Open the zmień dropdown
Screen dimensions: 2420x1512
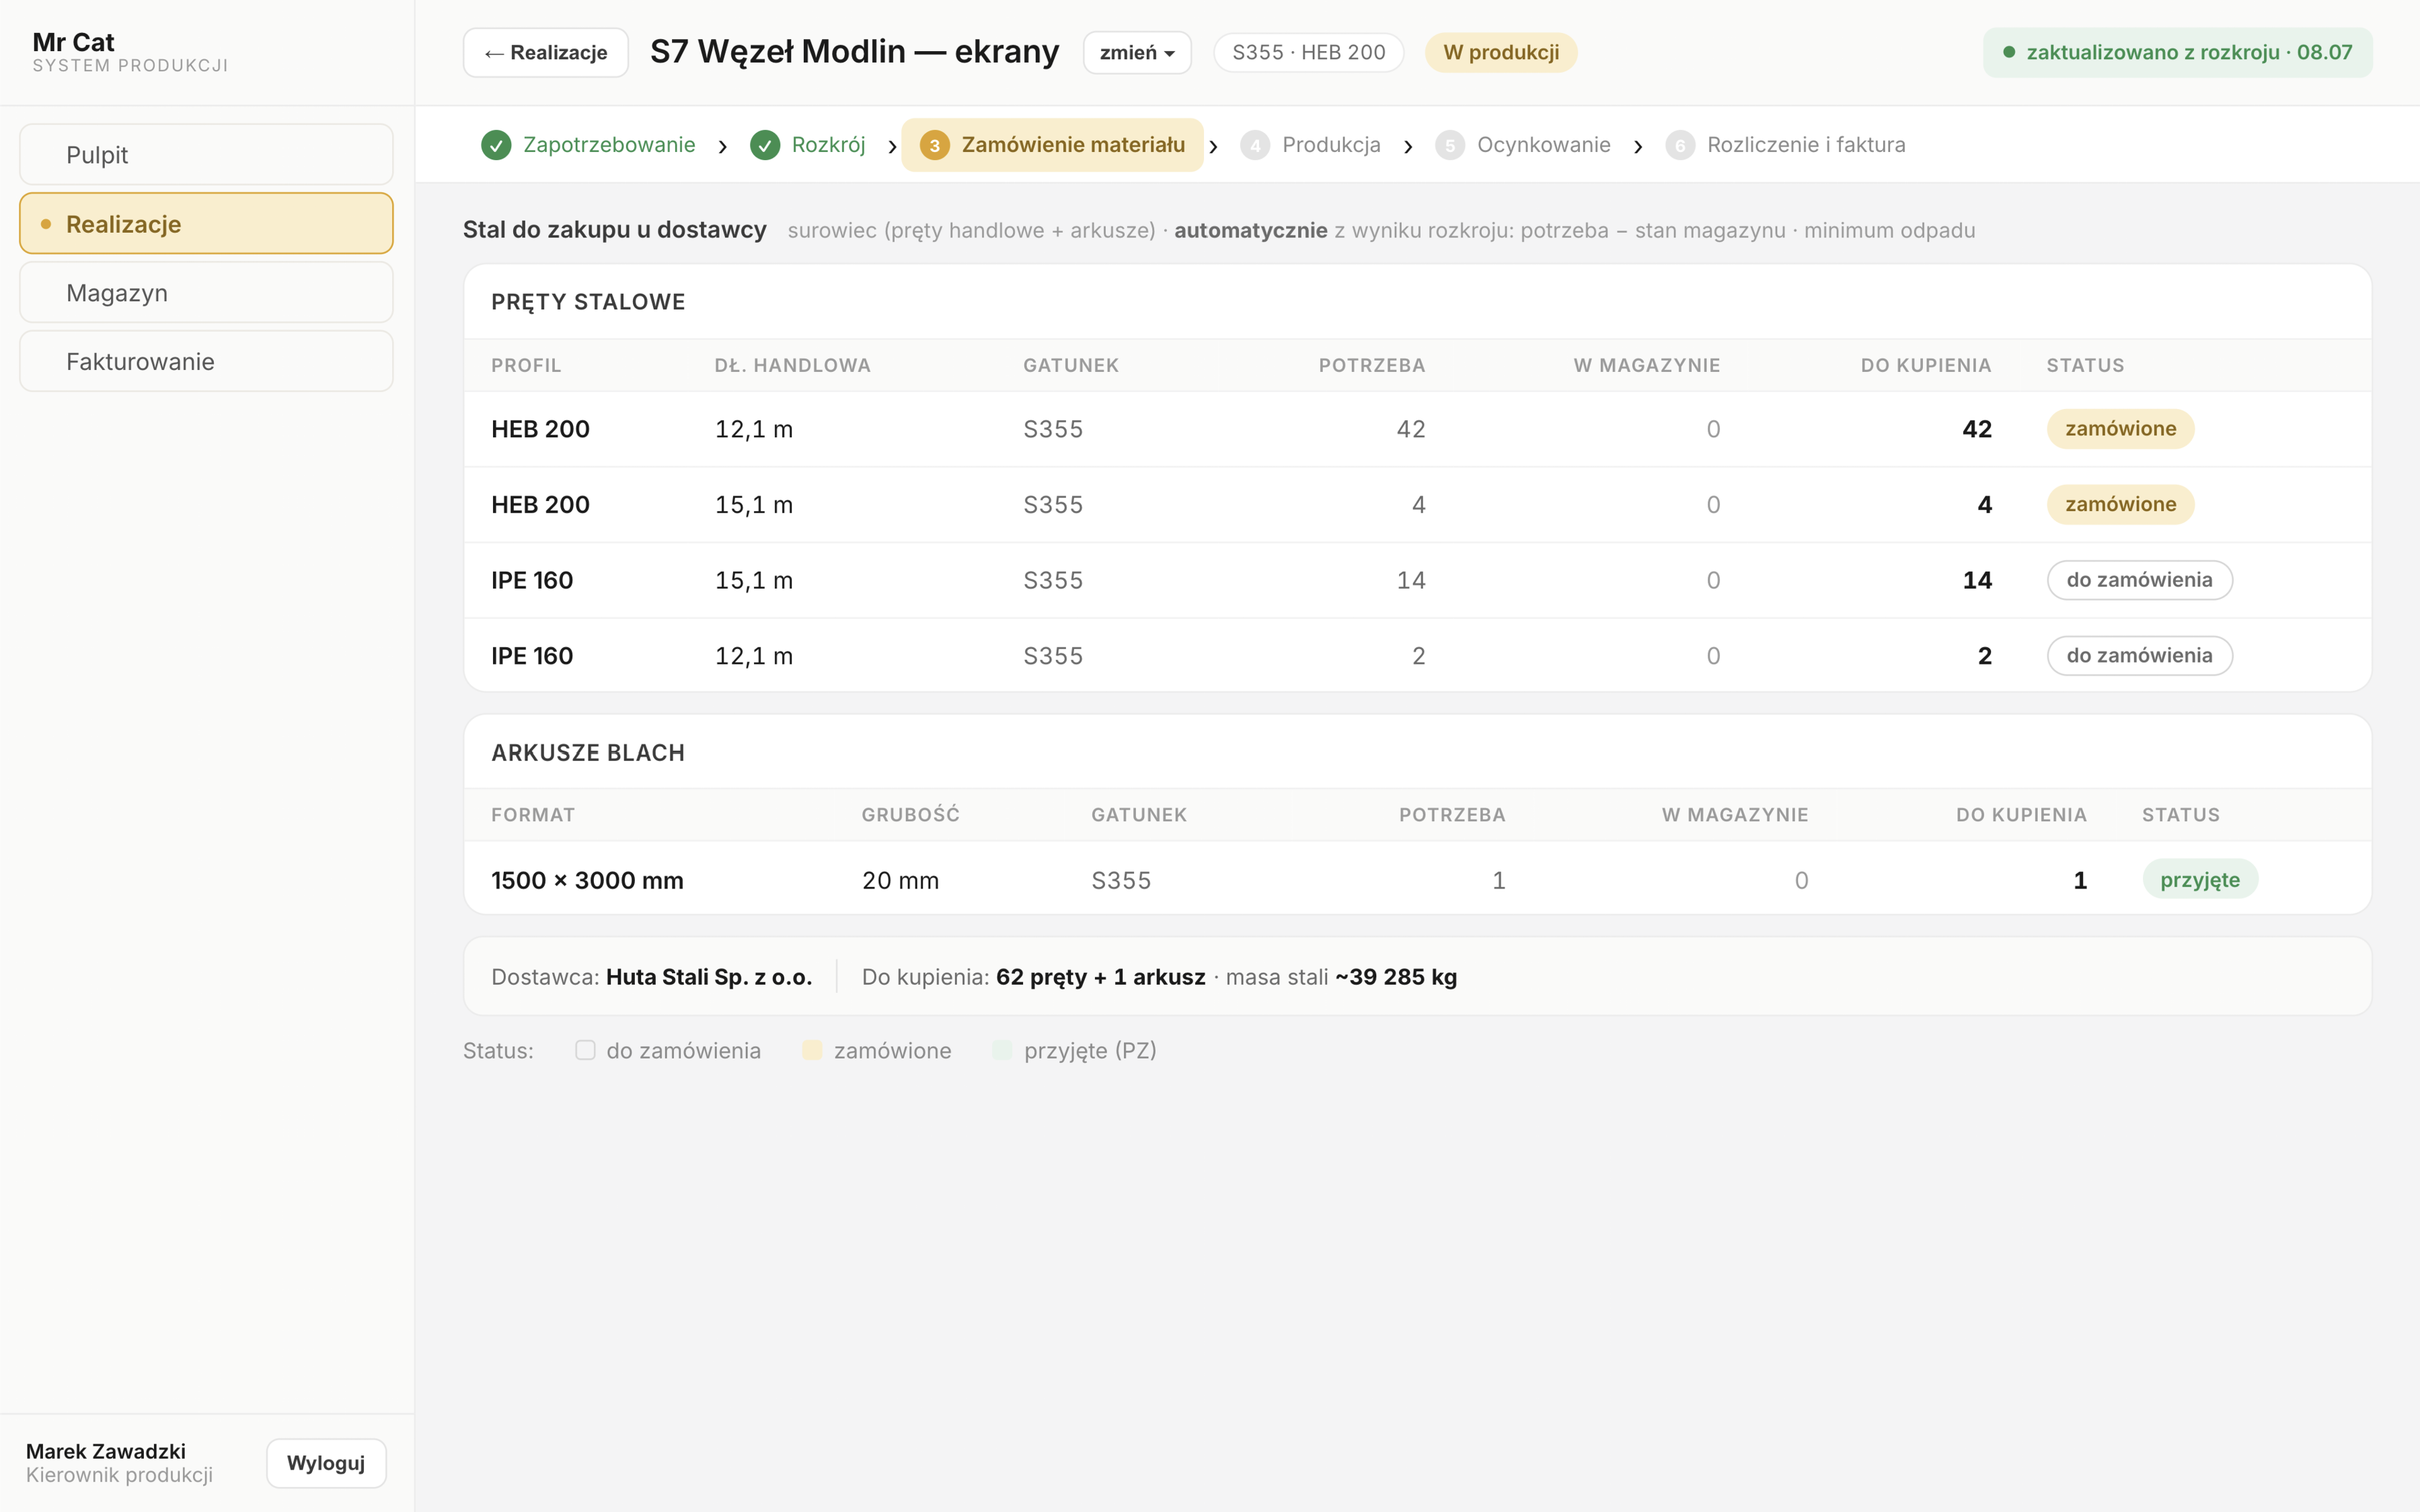click(1137, 52)
